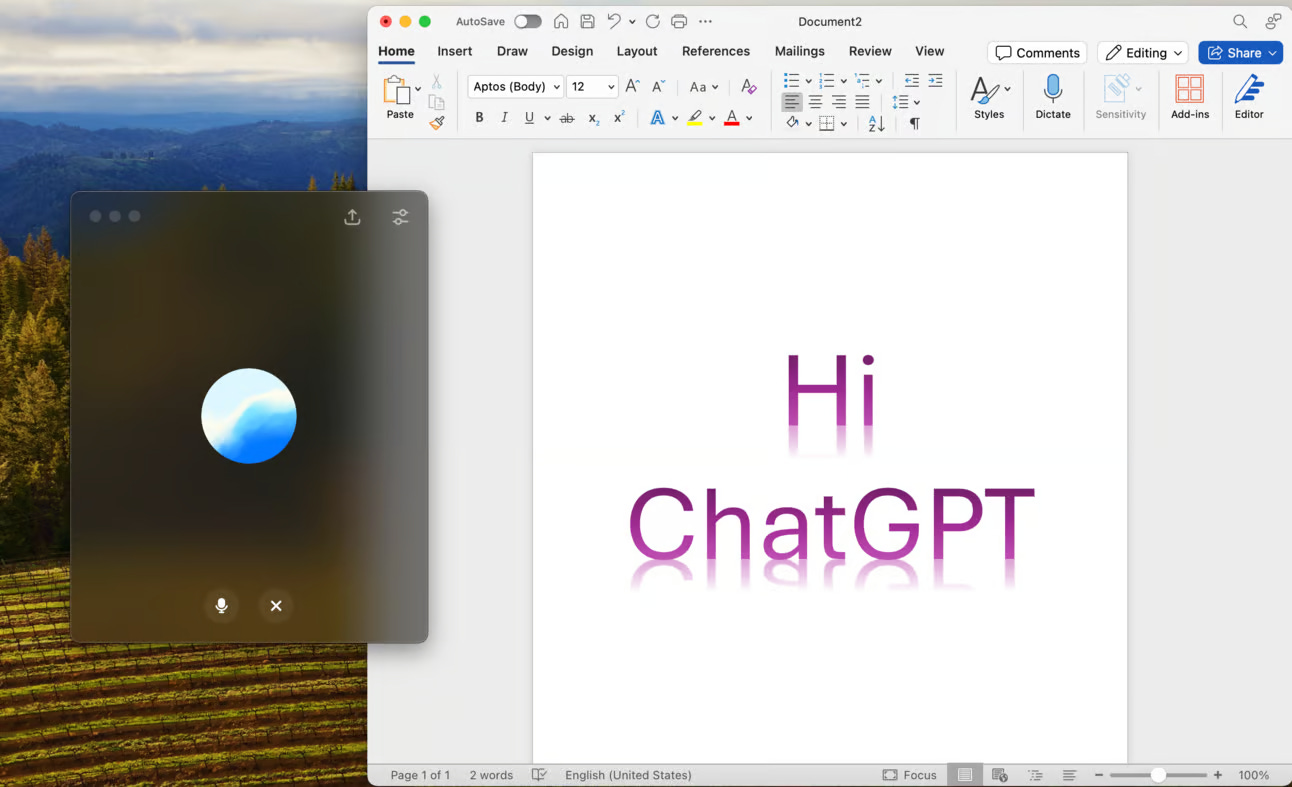Open settings sliders icon in ChatGPT window
The width and height of the screenshot is (1292, 787).
click(x=400, y=217)
